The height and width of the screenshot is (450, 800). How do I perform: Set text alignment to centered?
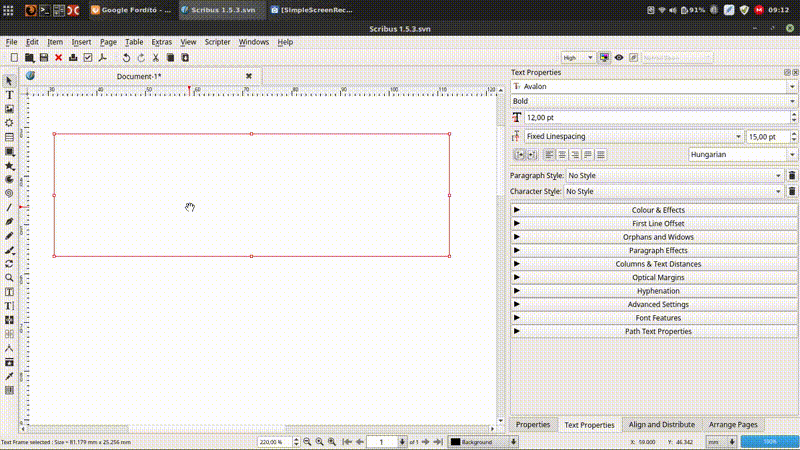tap(561, 154)
